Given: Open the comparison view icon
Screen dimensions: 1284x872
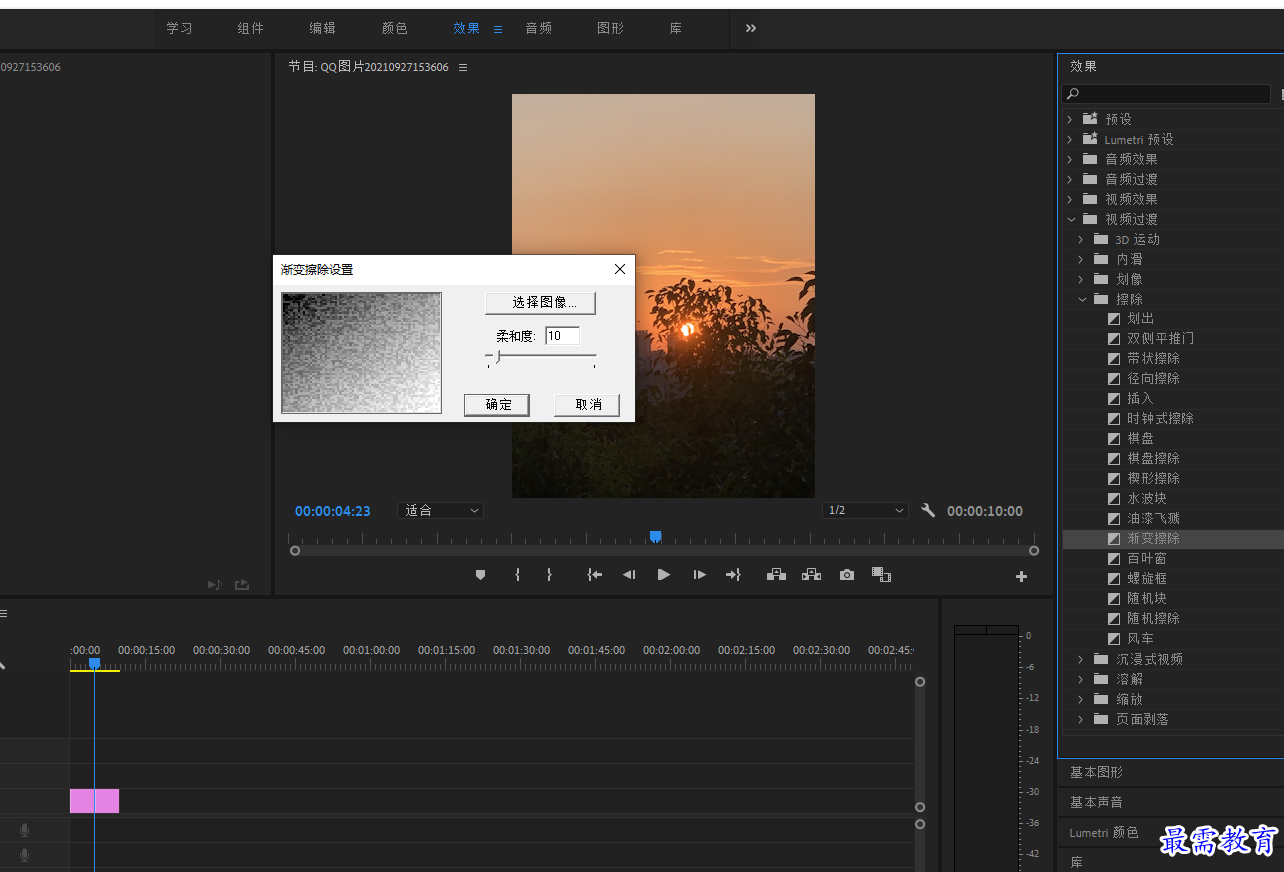Looking at the screenshot, I should tap(881, 575).
